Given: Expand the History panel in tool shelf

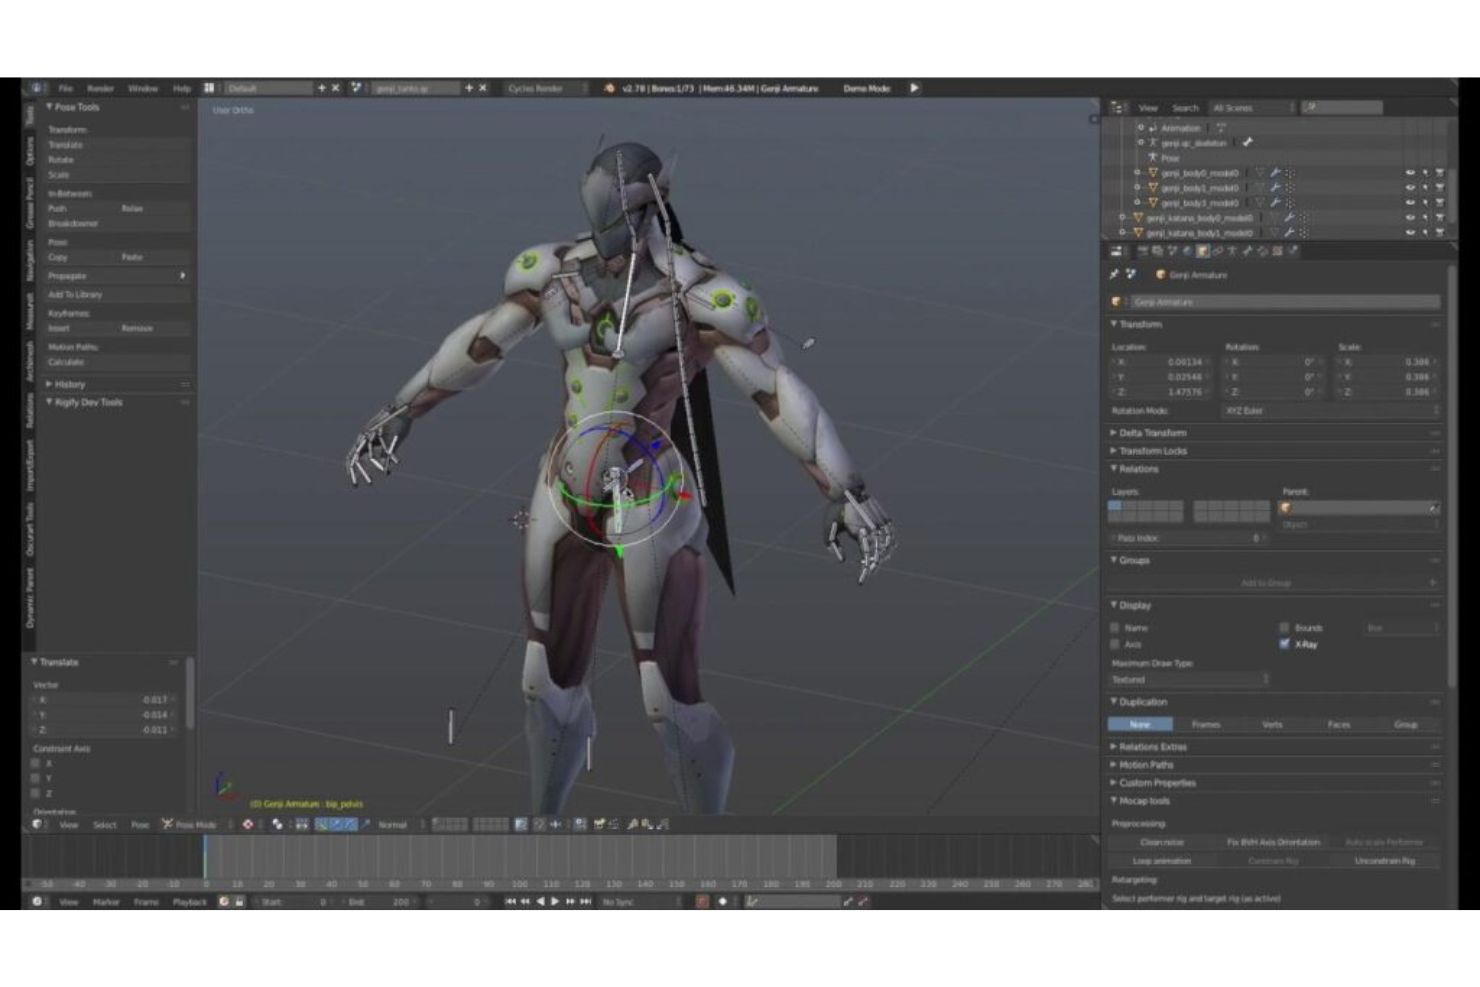Looking at the screenshot, I should pyautogui.click(x=68, y=384).
